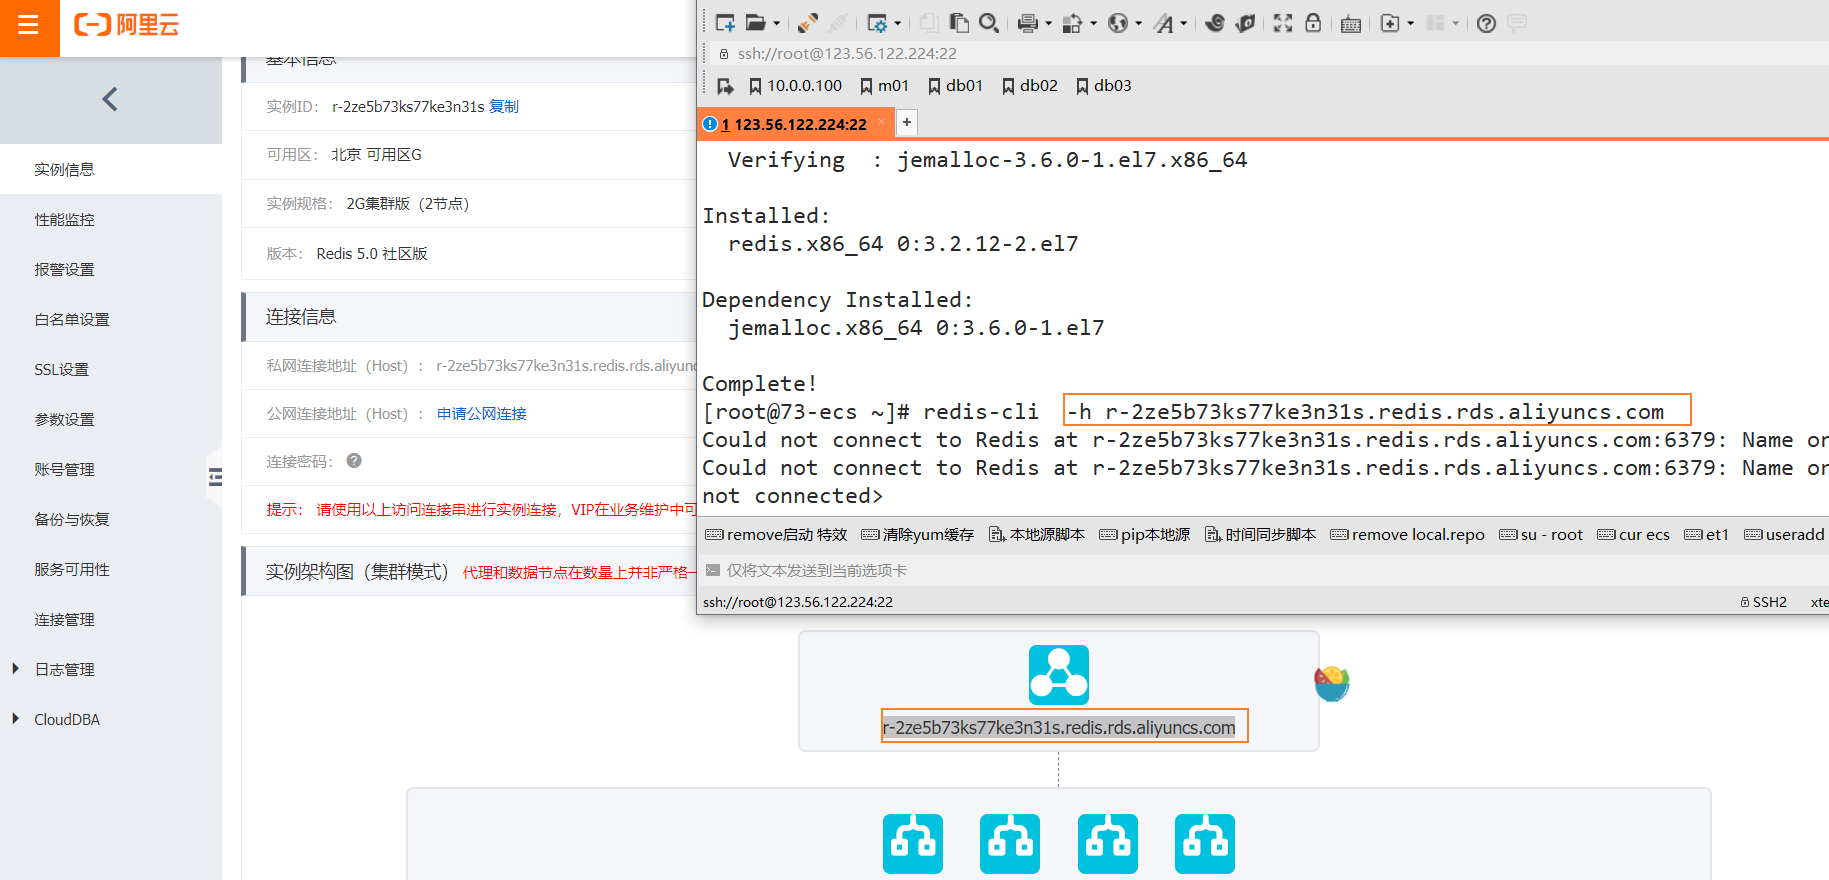This screenshot has height=880, width=1829.
Task: Open the db02 session bookmark
Action: [x=1030, y=86]
